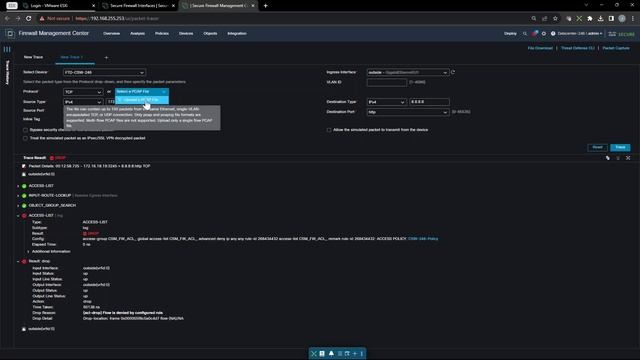The image size is (640, 360).
Task: Select Upload a PCAP File option
Action: pyautogui.click(x=142, y=100)
